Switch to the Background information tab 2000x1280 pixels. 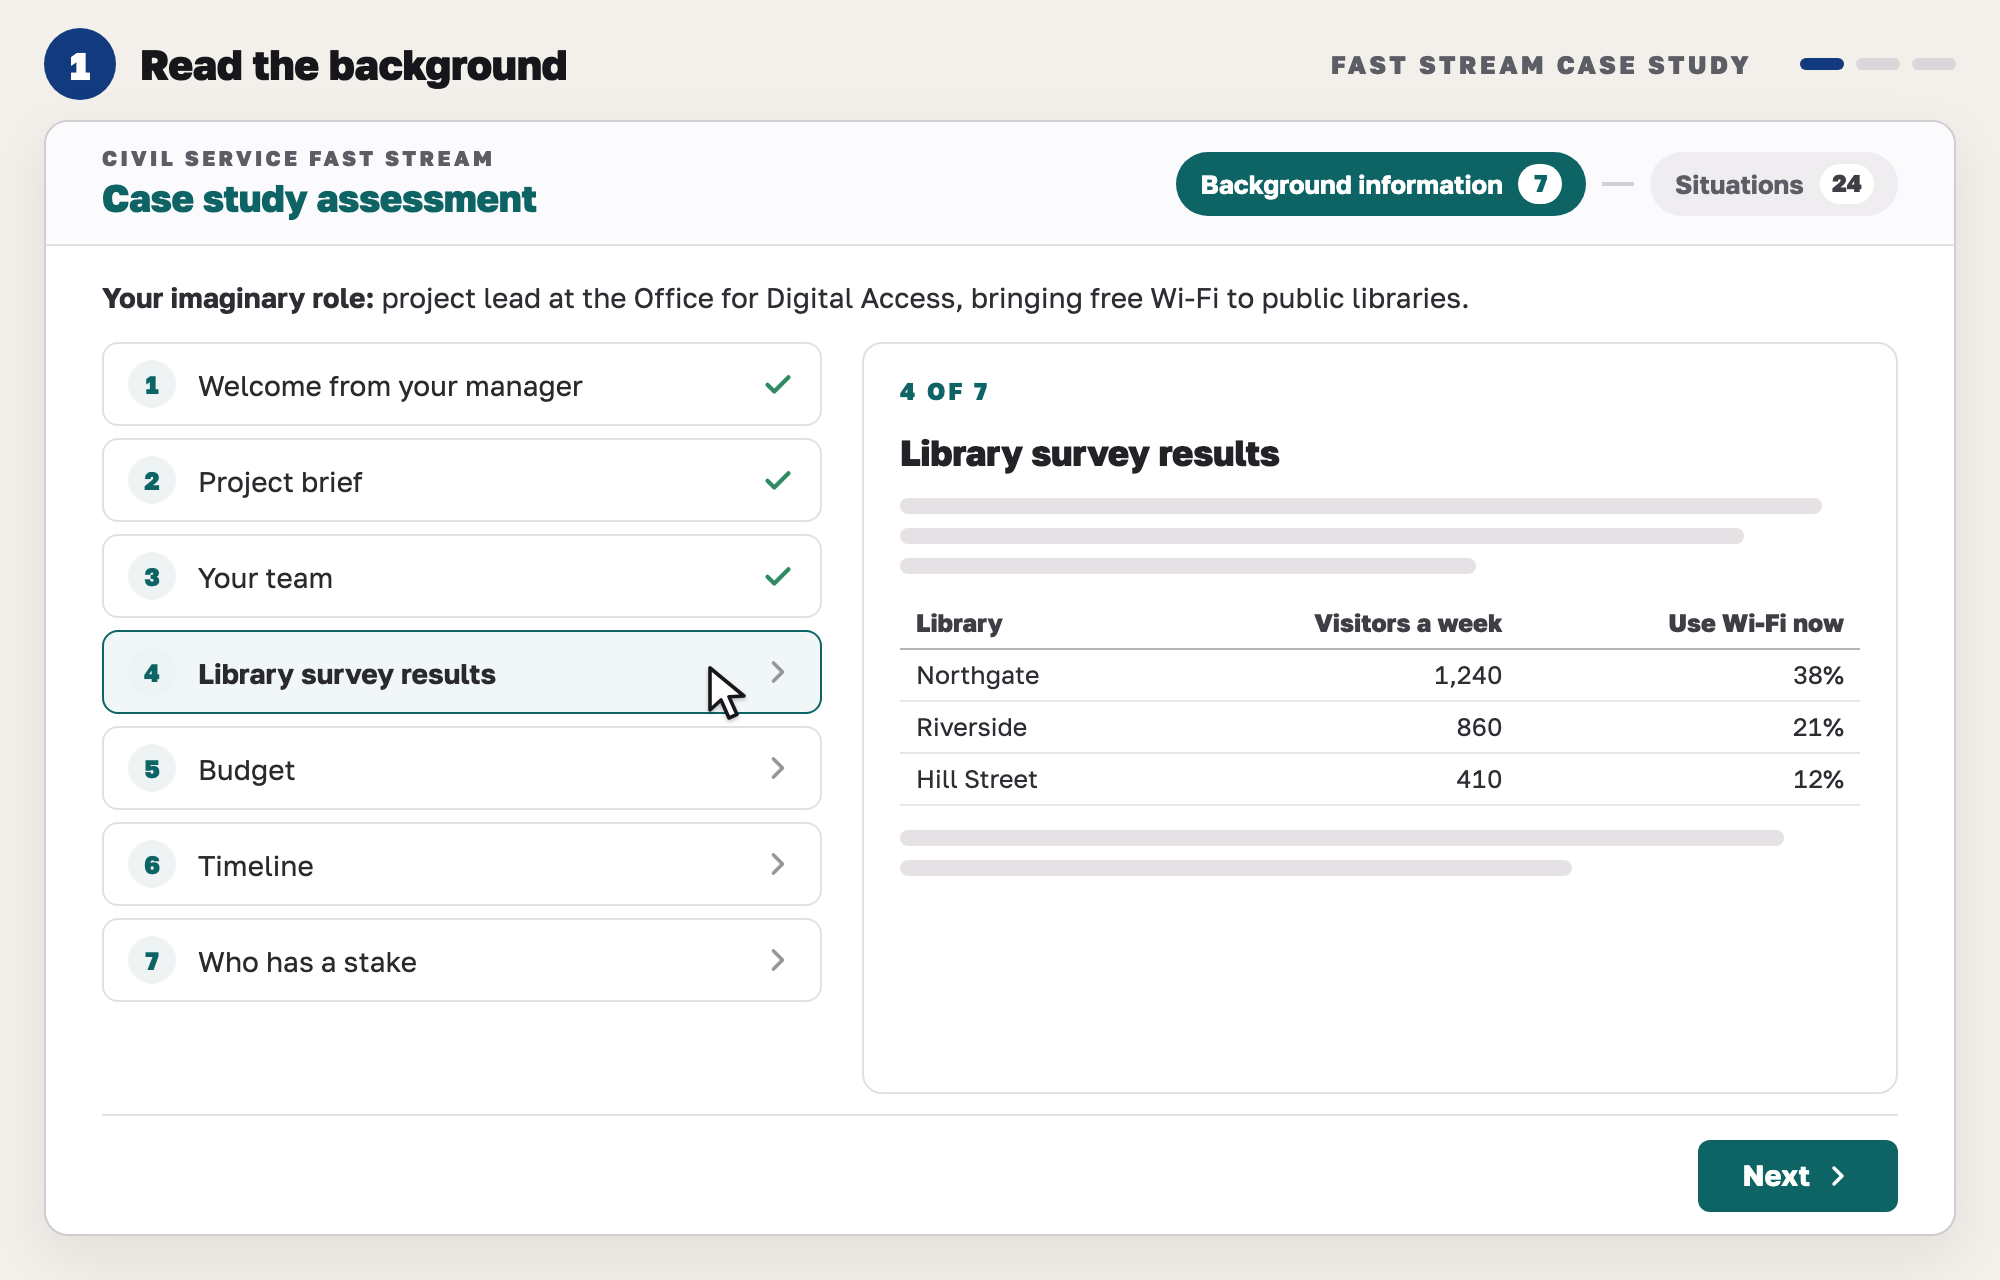(x=1380, y=184)
